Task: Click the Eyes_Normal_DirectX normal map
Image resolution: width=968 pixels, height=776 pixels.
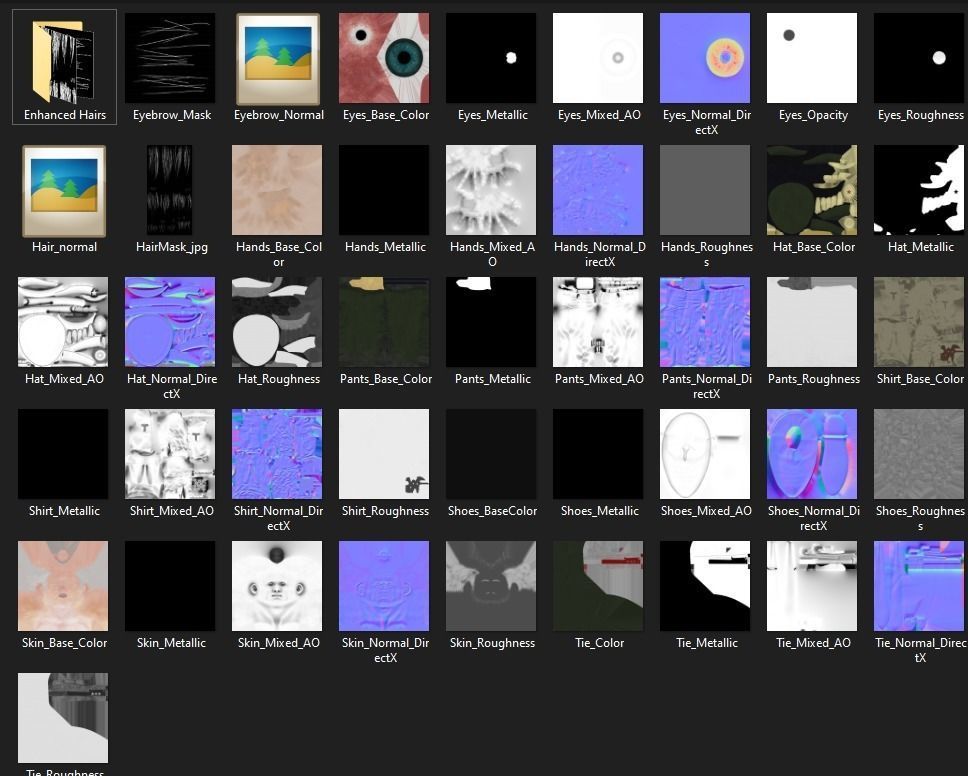Action: (x=705, y=58)
